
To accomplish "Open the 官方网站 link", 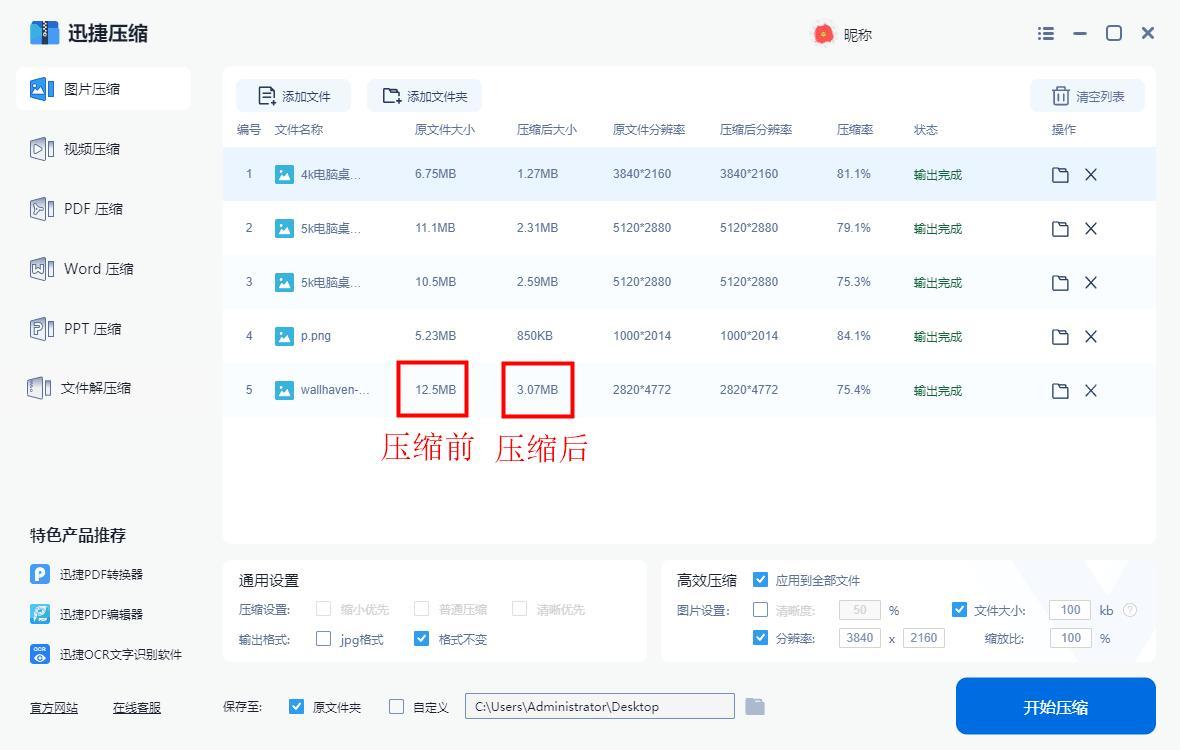I will tap(54, 708).
